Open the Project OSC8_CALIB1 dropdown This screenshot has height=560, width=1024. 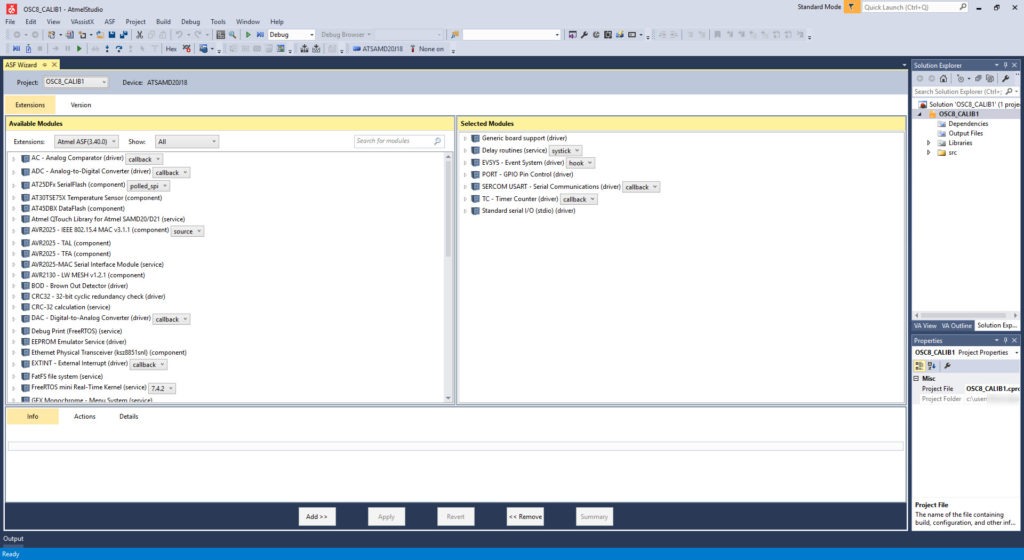[76, 82]
